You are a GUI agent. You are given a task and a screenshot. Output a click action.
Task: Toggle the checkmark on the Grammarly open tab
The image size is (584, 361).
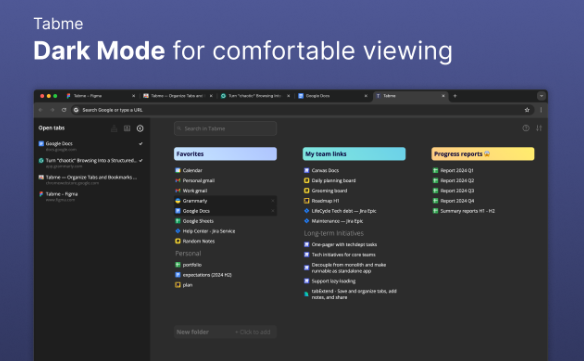[141, 160]
